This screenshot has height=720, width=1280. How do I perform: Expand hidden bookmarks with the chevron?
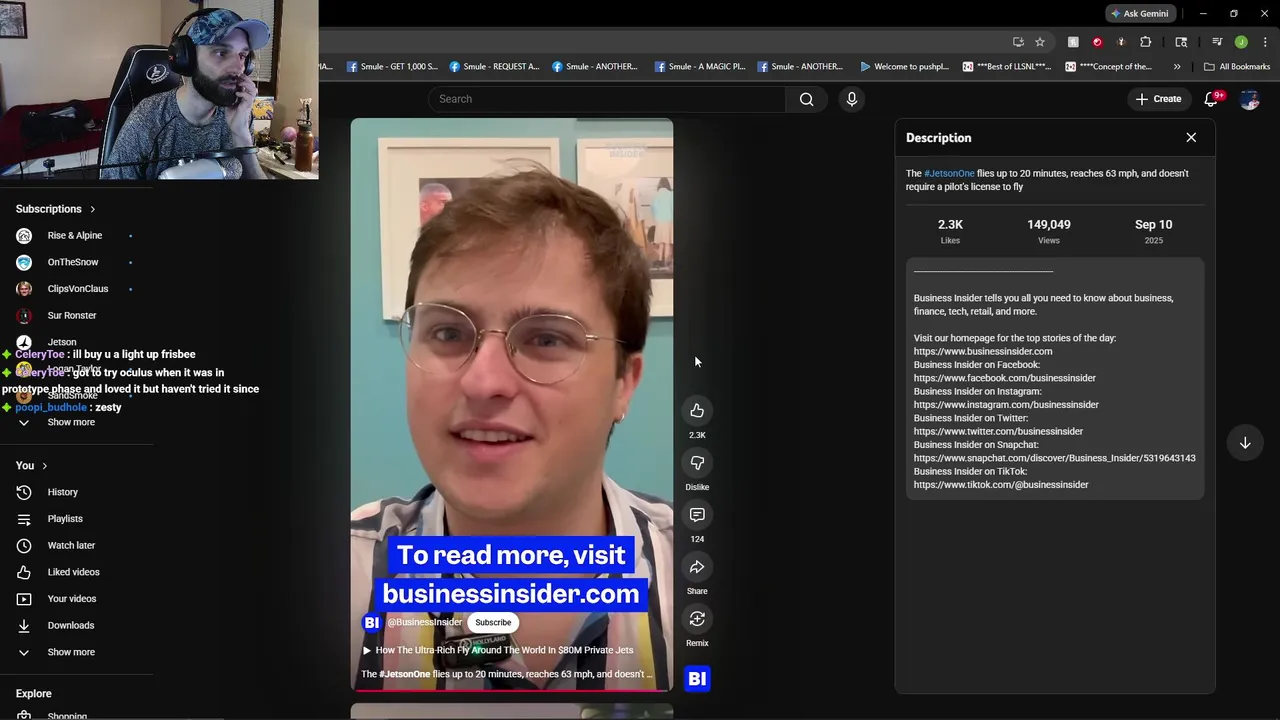(x=1177, y=67)
